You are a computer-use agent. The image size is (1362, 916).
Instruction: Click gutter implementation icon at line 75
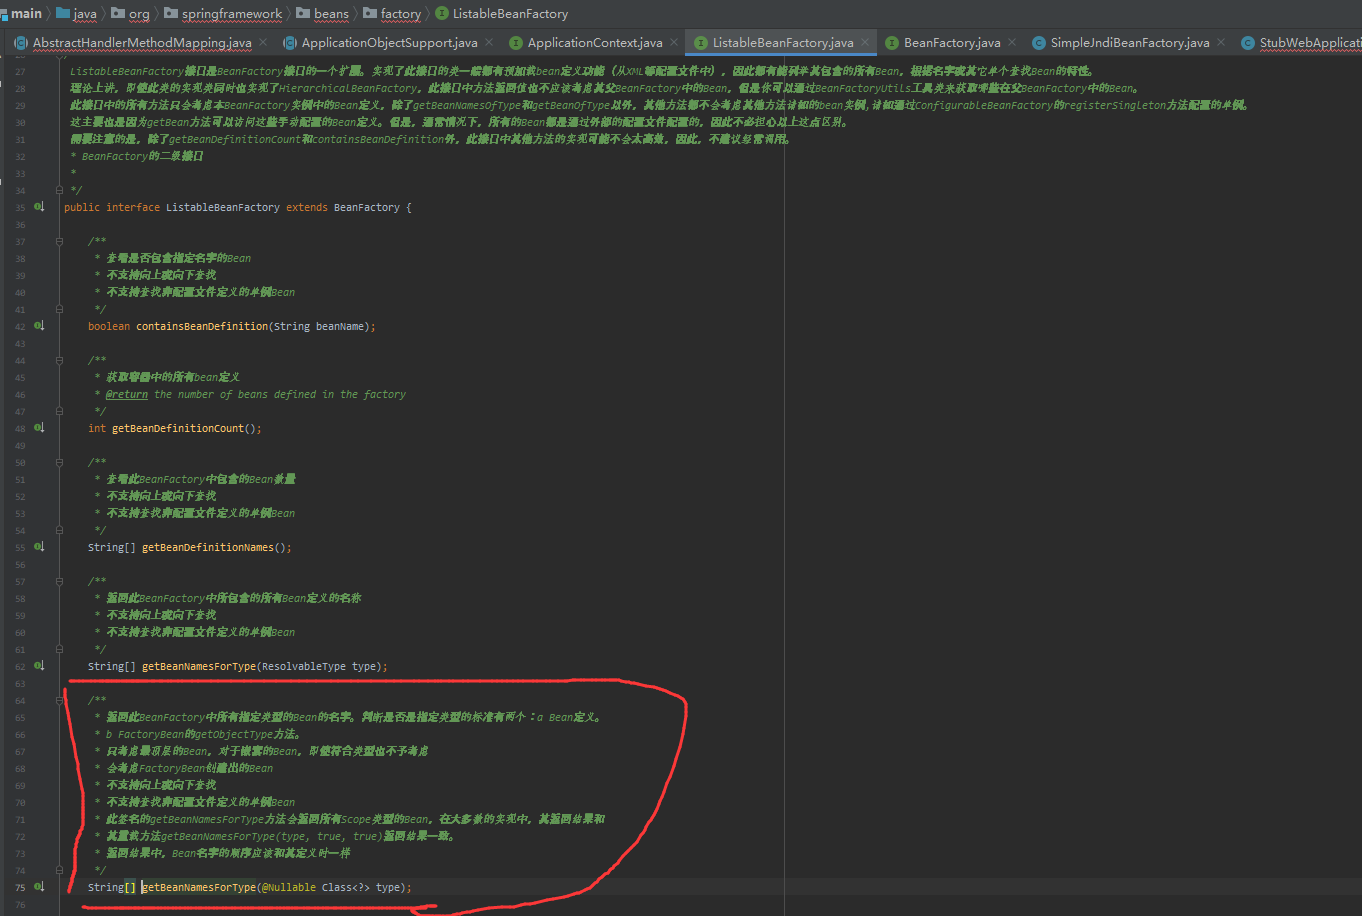click(39, 887)
